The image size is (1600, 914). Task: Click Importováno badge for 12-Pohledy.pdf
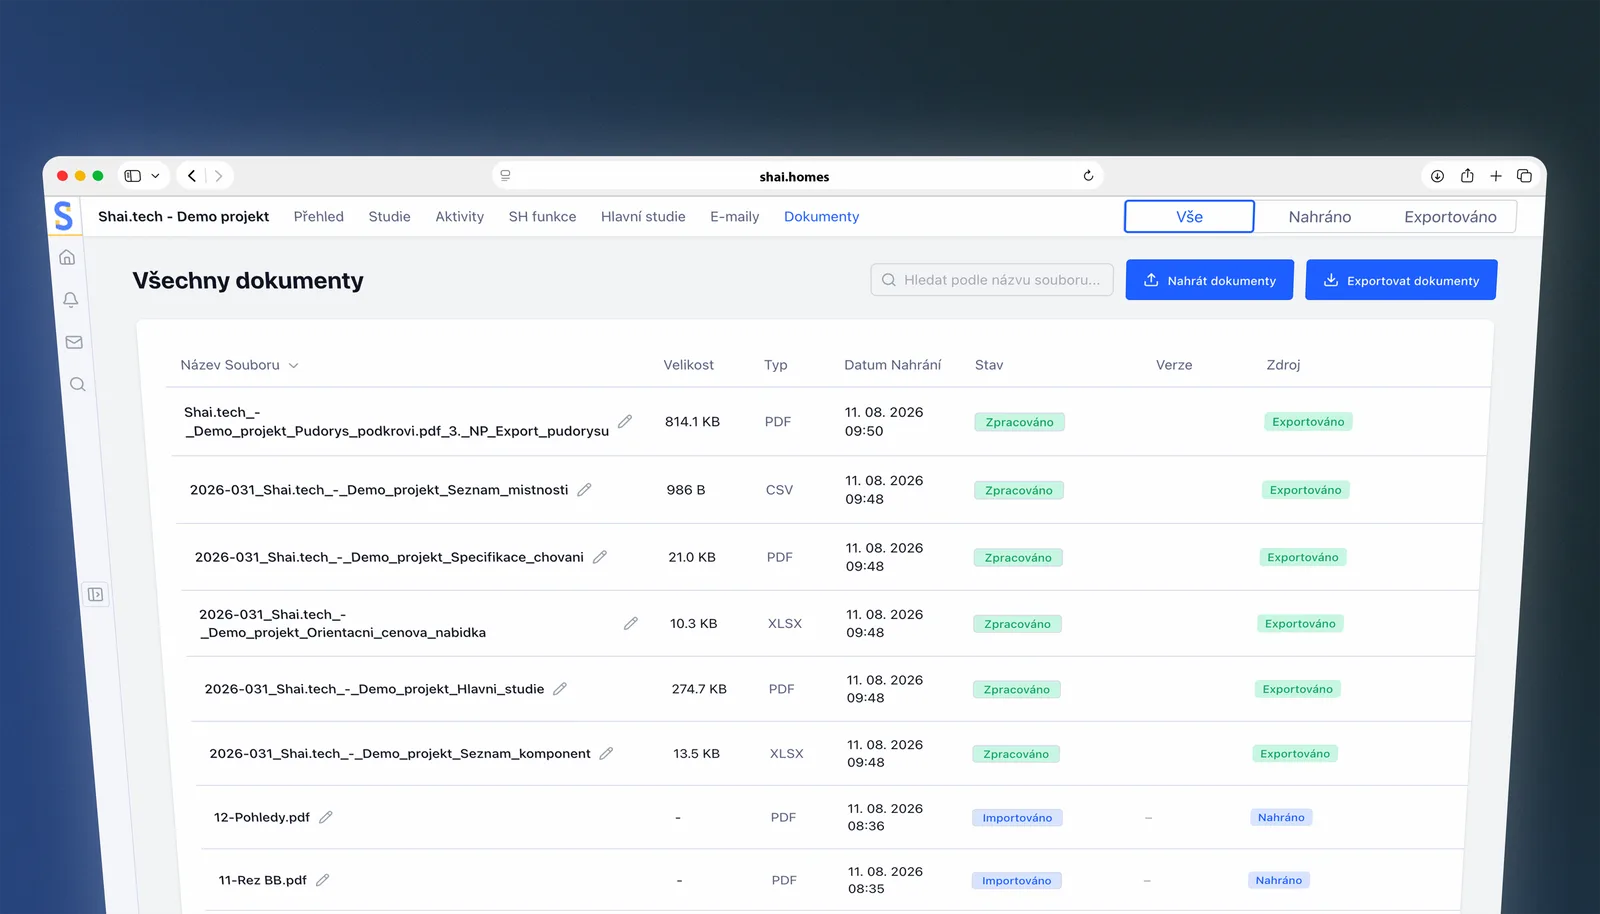point(1017,818)
